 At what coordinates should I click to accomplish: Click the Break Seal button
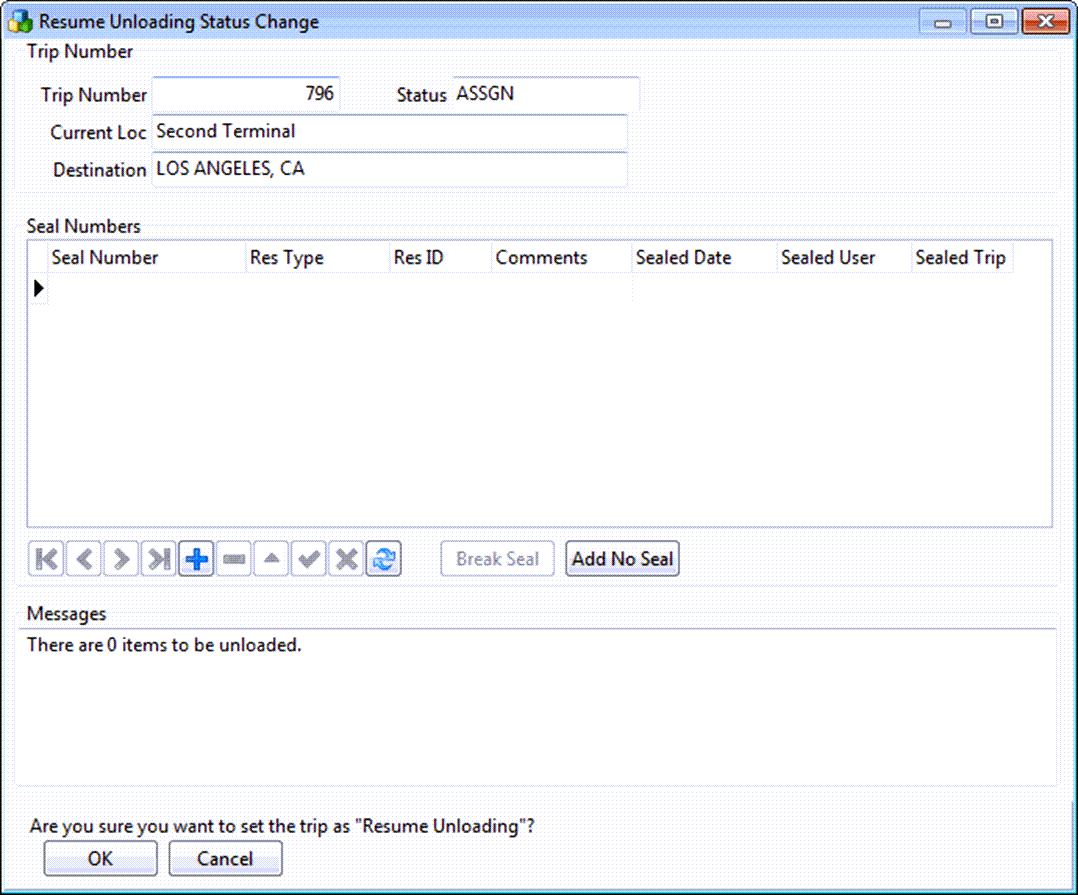[x=497, y=559]
